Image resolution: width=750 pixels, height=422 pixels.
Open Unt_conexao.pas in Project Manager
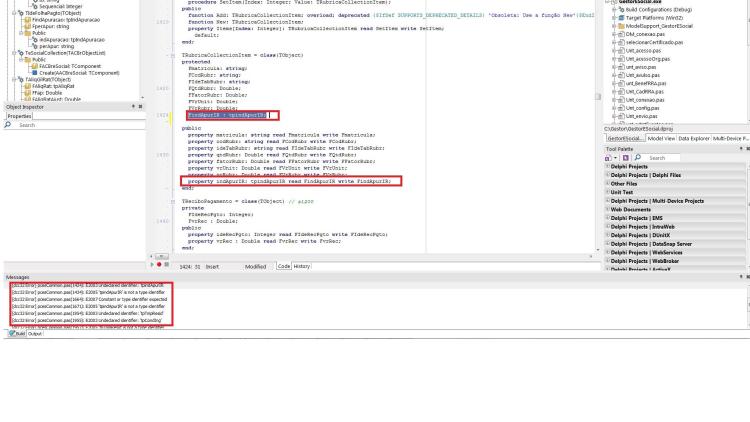(x=645, y=100)
